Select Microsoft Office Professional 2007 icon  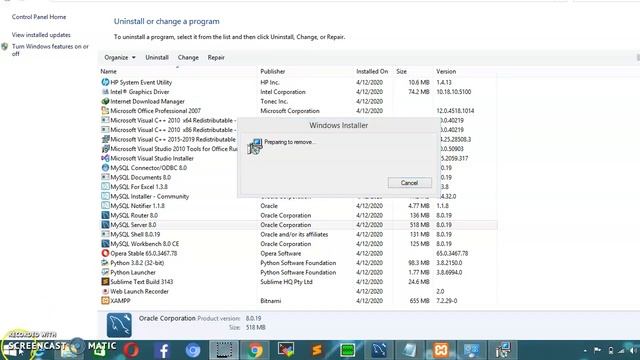click(105, 111)
